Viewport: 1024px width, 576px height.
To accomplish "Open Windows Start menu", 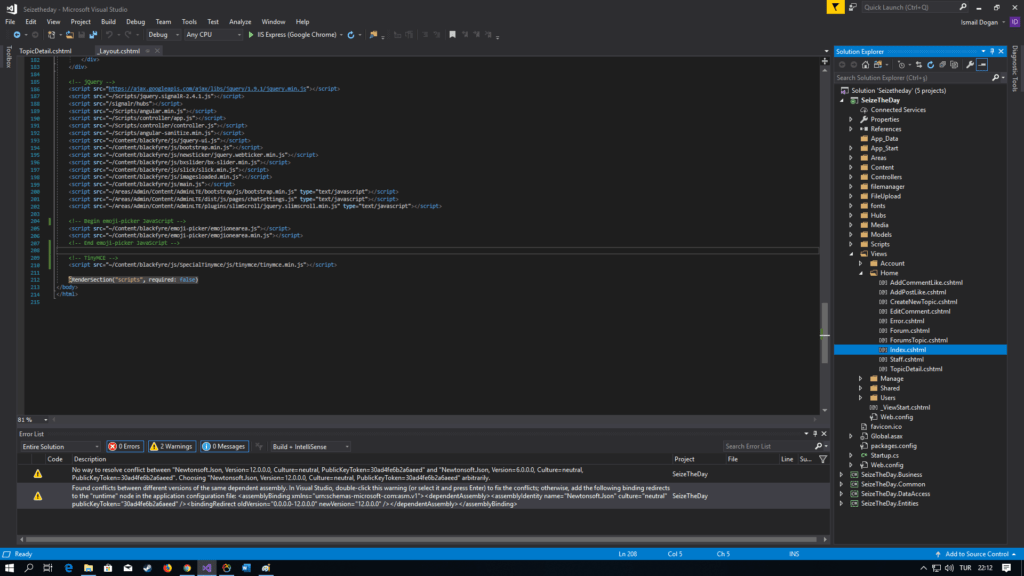I will pyautogui.click(x=9, y=568).
